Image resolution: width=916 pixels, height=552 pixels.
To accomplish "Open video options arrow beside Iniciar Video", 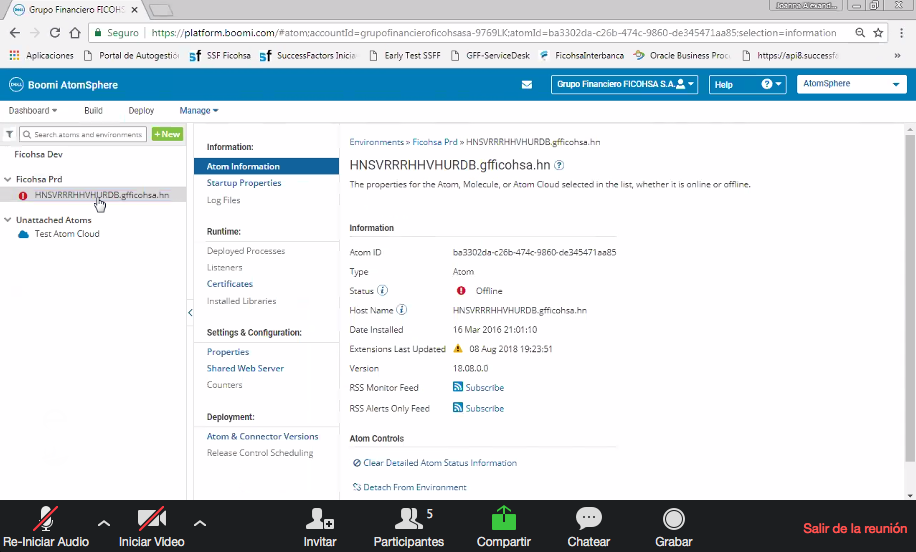I will (200, 523).
